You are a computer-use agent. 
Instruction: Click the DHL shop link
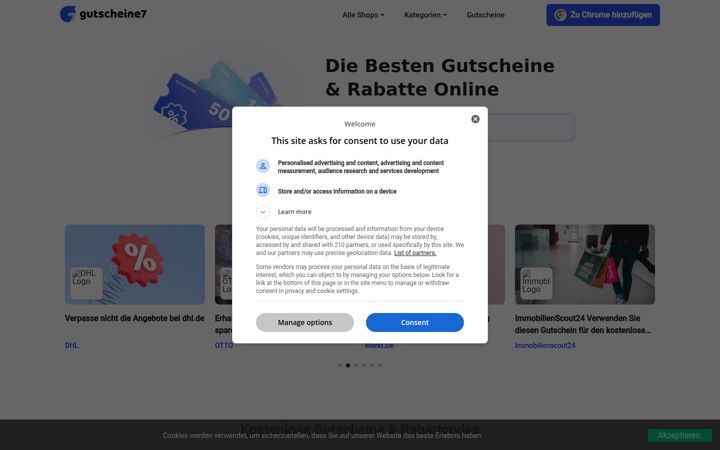[x=72, y=345]
